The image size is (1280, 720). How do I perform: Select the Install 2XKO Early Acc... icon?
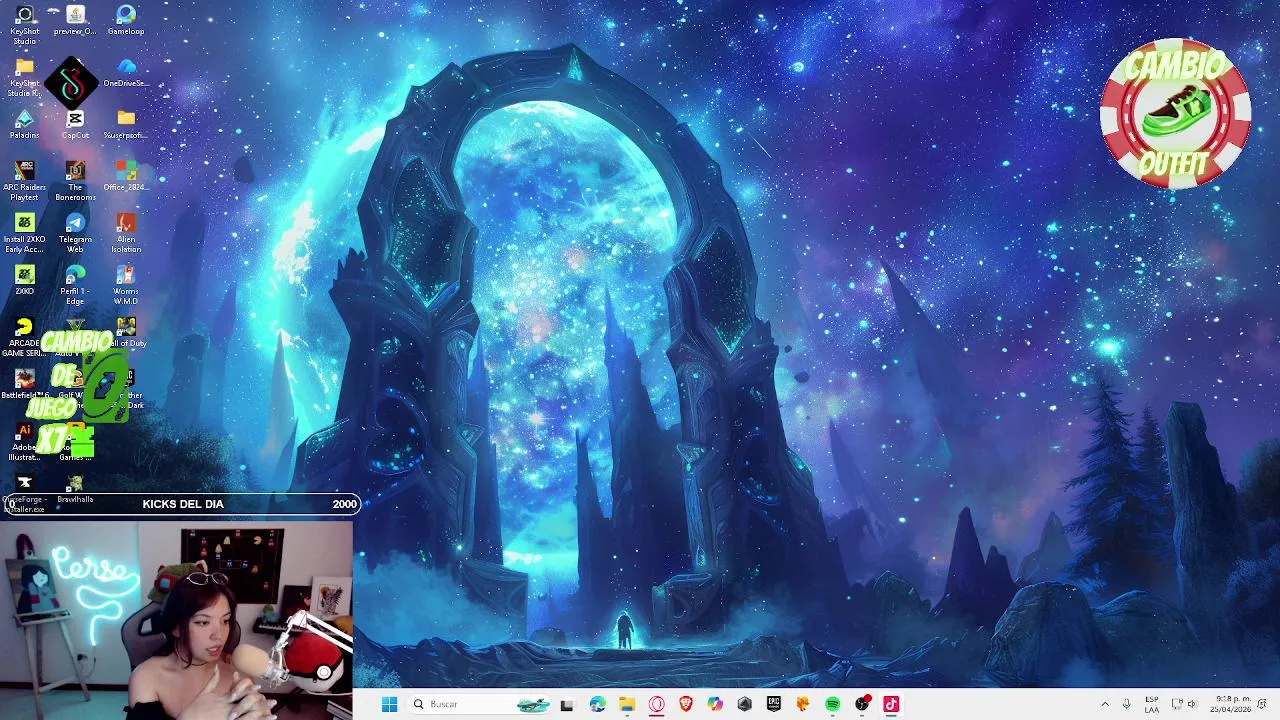pos(24,233)
